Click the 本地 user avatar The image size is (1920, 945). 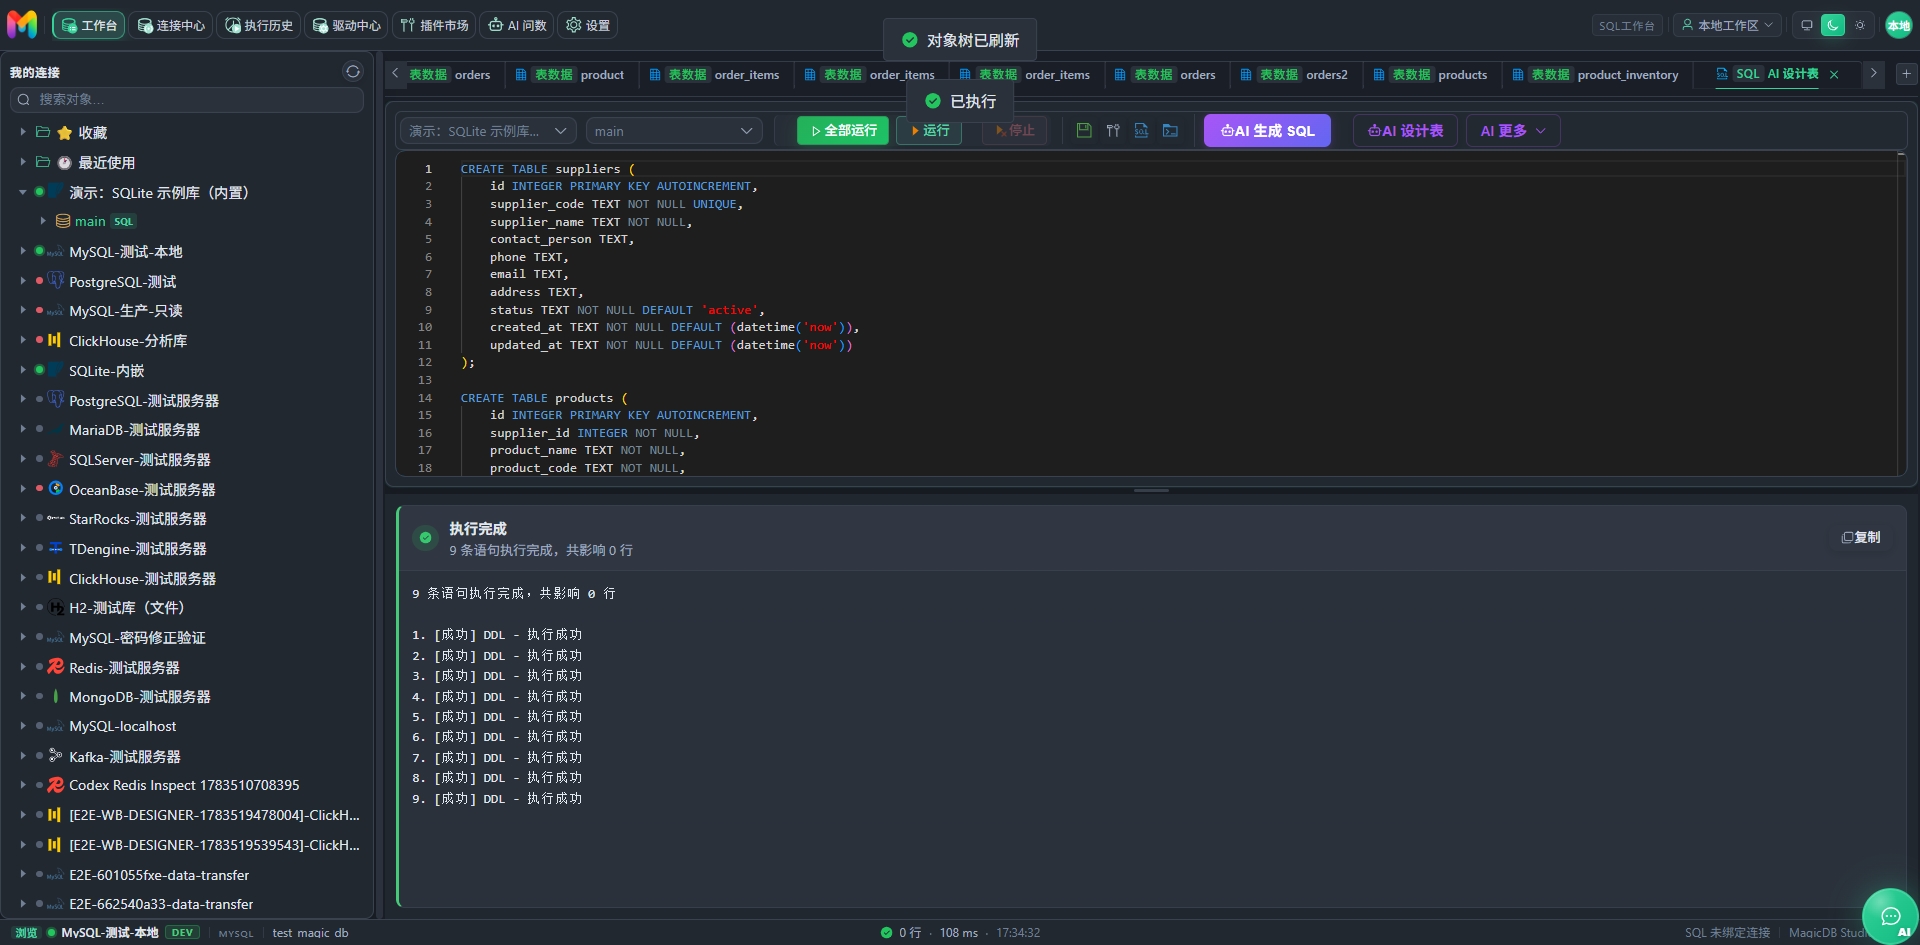[x=1898, y=25]
